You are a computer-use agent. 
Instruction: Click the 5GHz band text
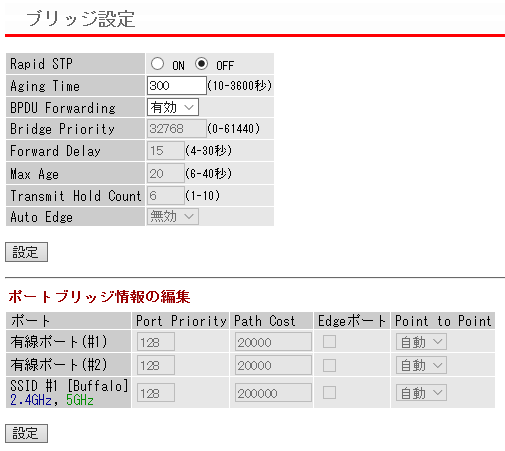click(x=80, y=400)
